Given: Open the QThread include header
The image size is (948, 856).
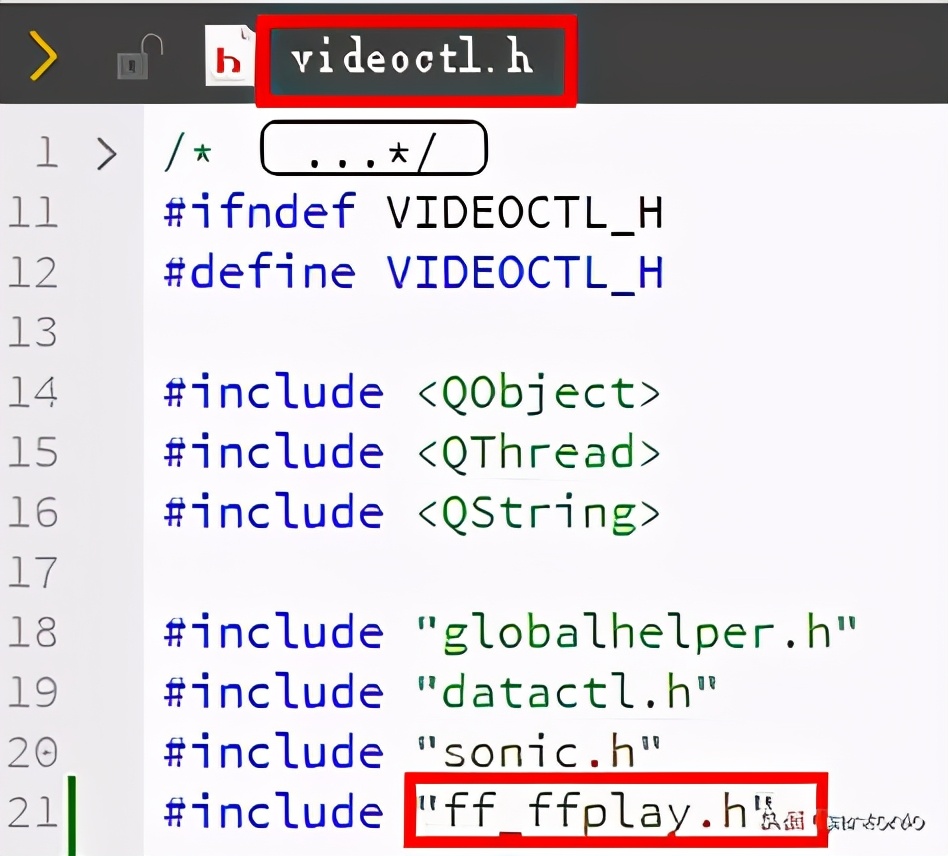Looking at the screenshot, I should [539, 452].
